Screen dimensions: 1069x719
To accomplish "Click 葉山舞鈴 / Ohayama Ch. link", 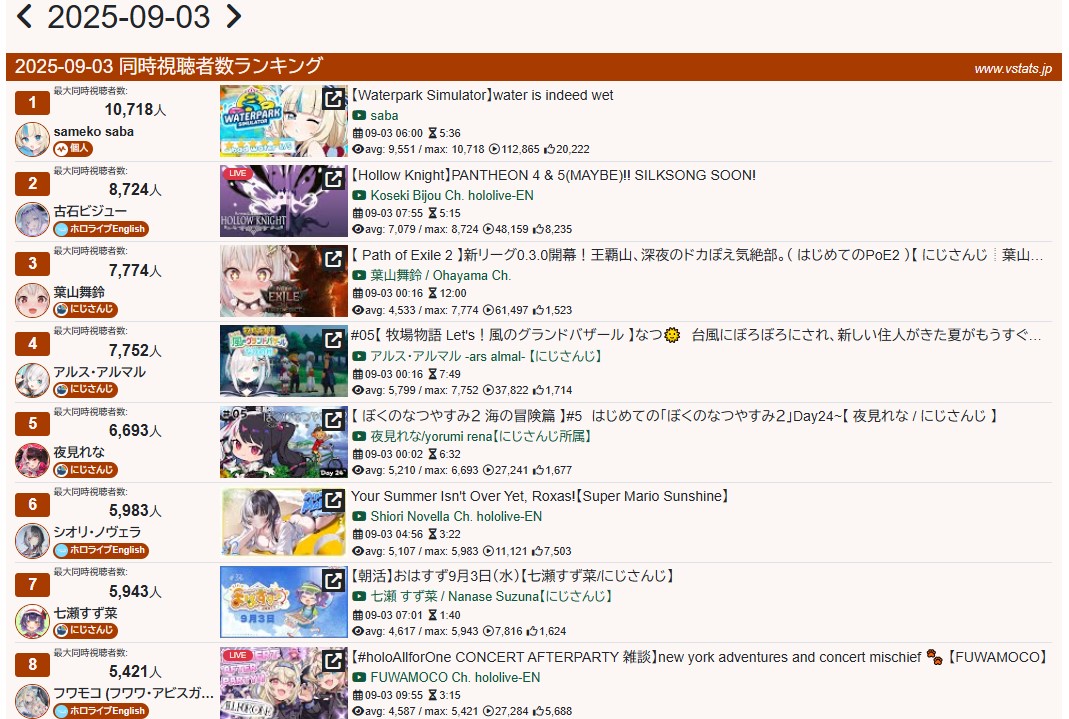I will [440, 276].
